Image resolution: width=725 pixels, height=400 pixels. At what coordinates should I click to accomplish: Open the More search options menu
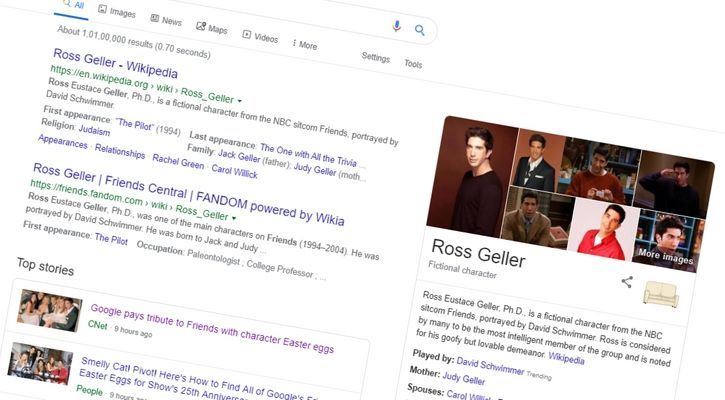point(305,44)
